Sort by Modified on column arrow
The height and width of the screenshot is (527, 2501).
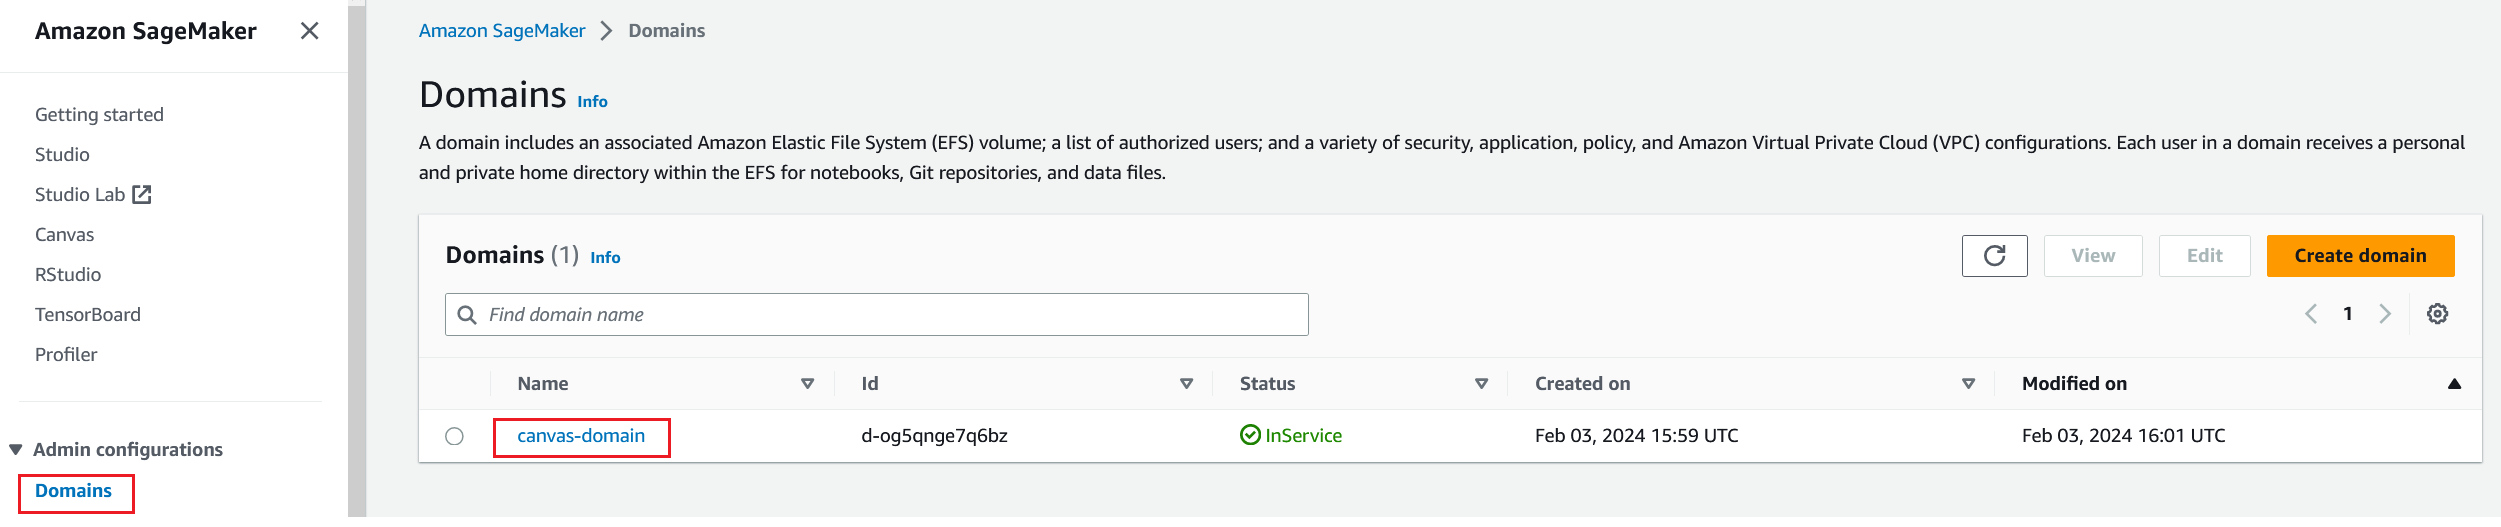(x=2454, y=384)
